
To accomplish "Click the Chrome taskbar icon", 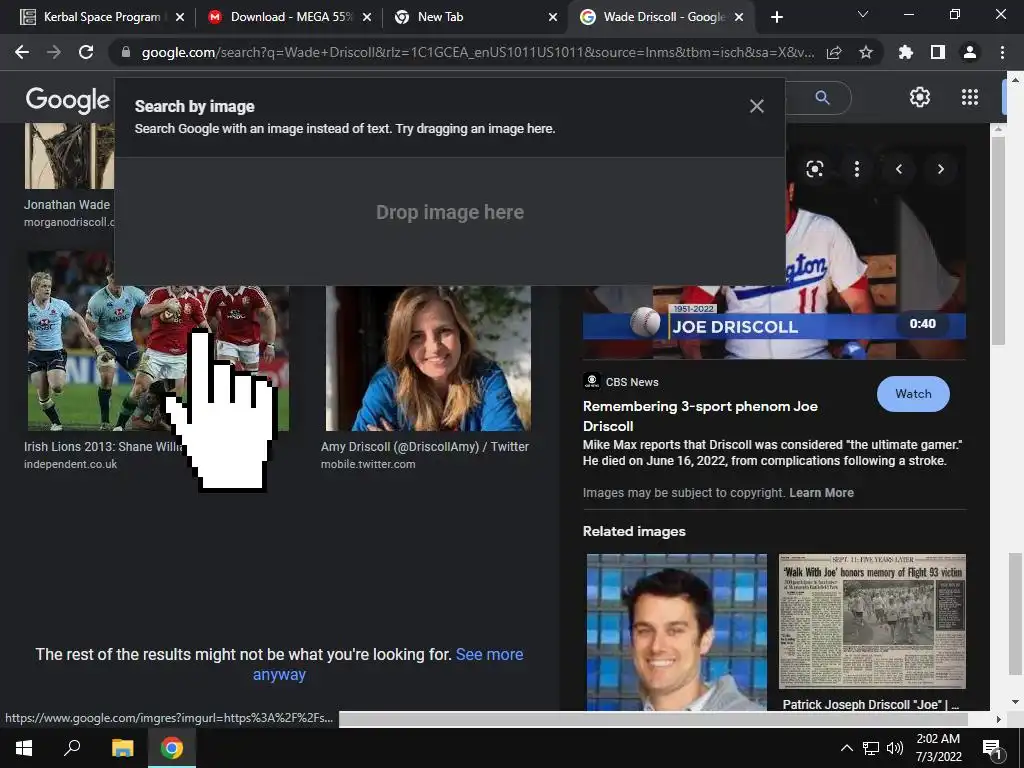I will [x=172, y=748].
